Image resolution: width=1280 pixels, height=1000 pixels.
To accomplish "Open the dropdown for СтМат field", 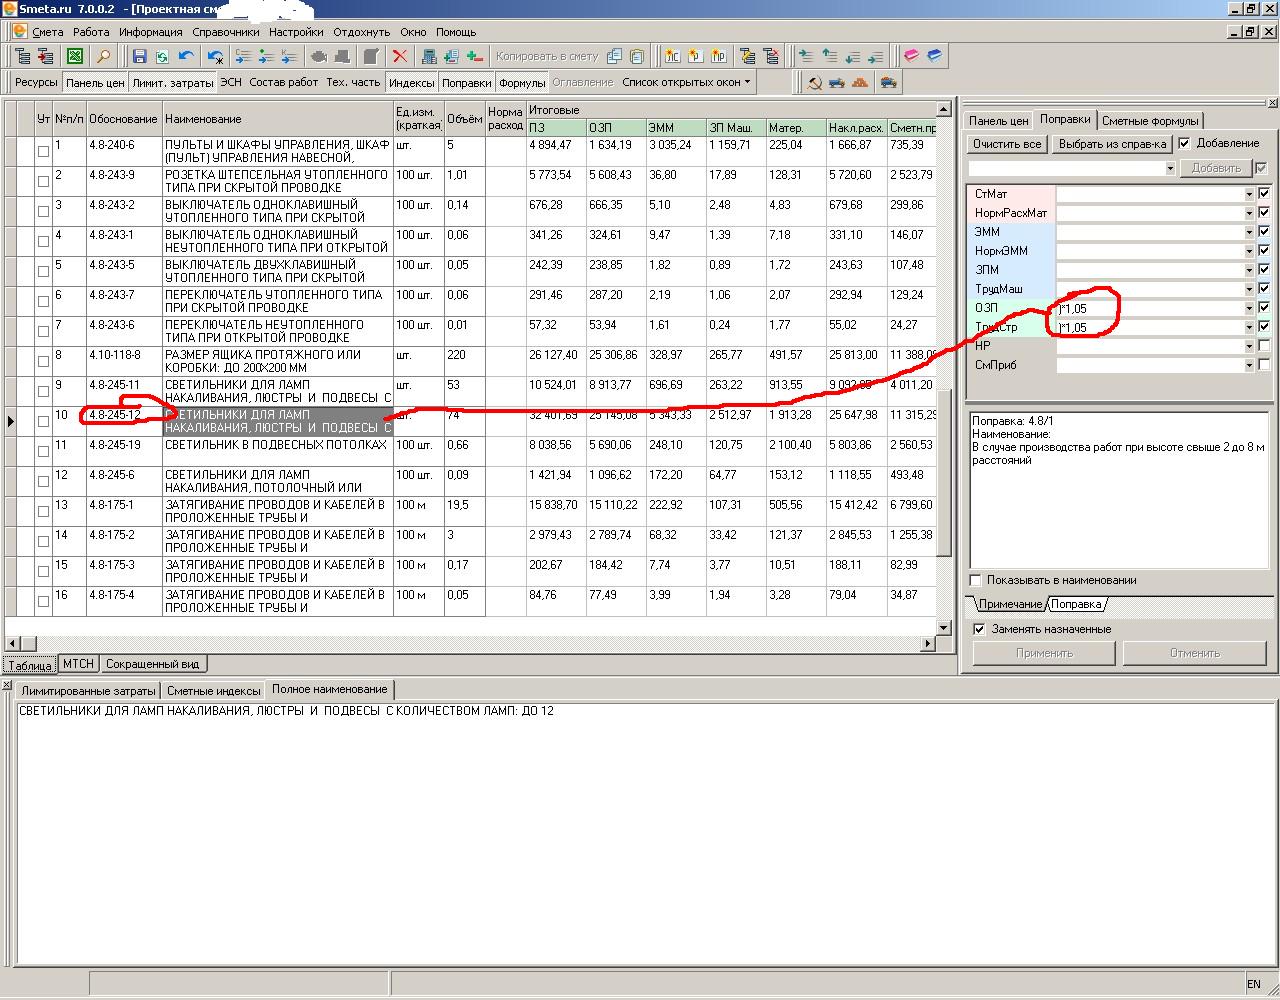I will point(1249,194).
